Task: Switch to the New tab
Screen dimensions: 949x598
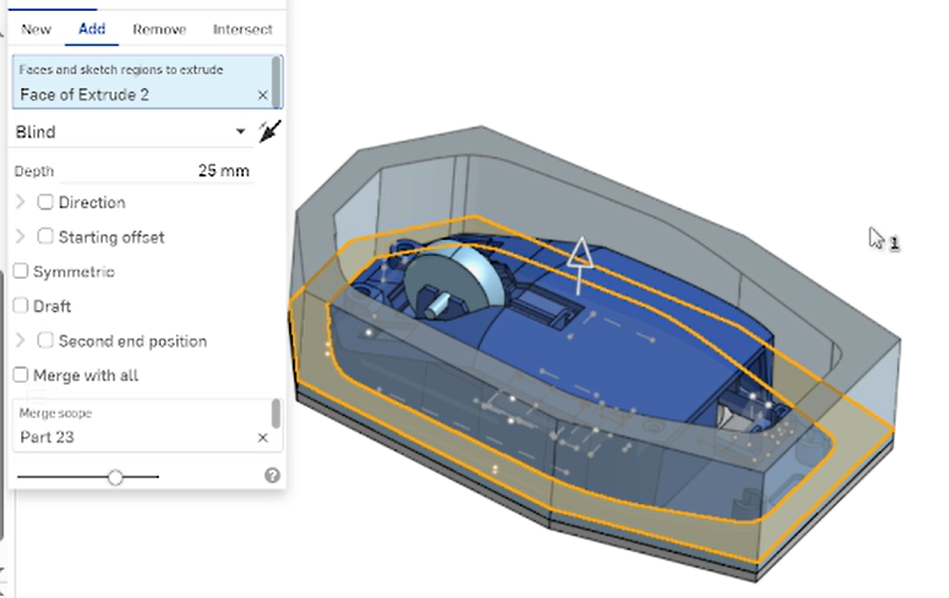Action: point(36,29)
